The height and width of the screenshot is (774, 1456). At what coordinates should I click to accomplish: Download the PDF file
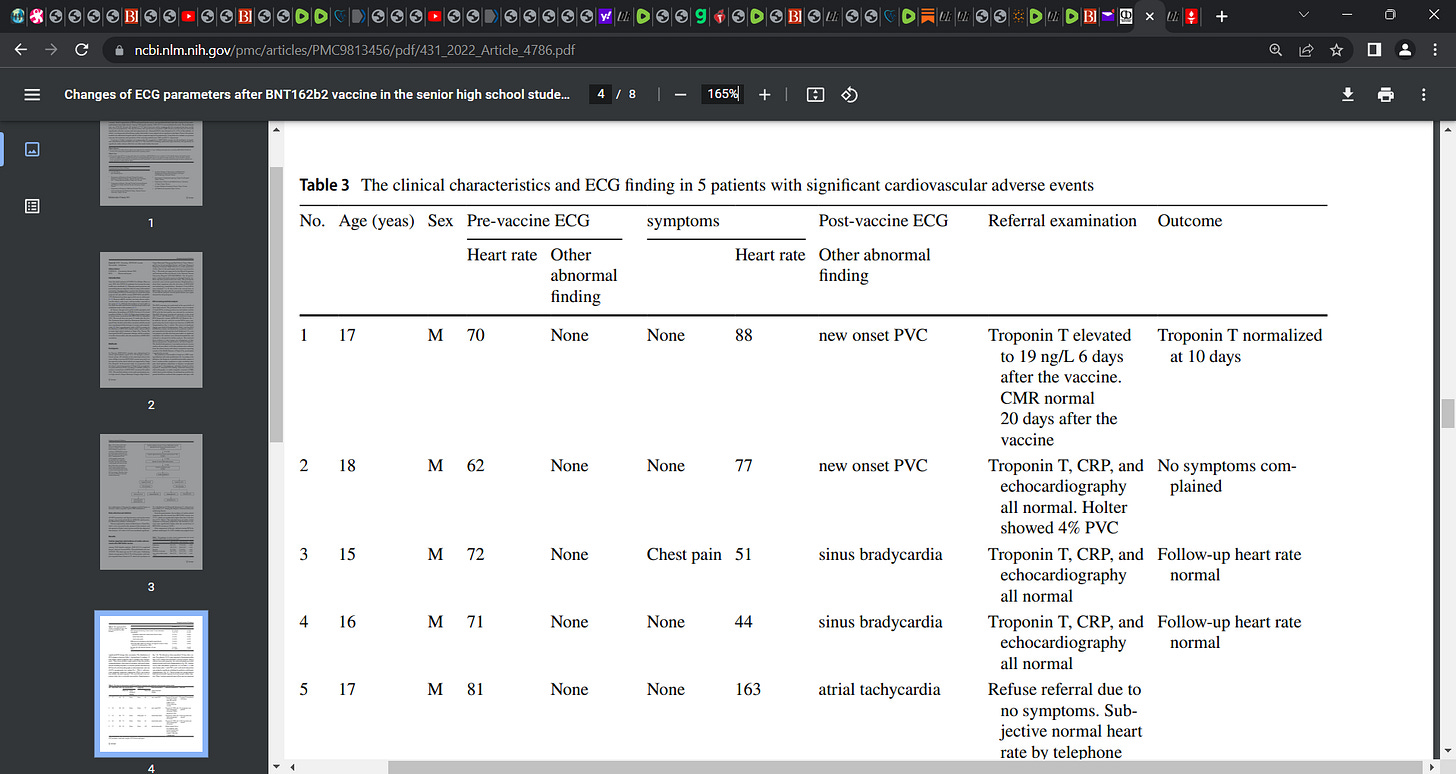coord(1348,94)
